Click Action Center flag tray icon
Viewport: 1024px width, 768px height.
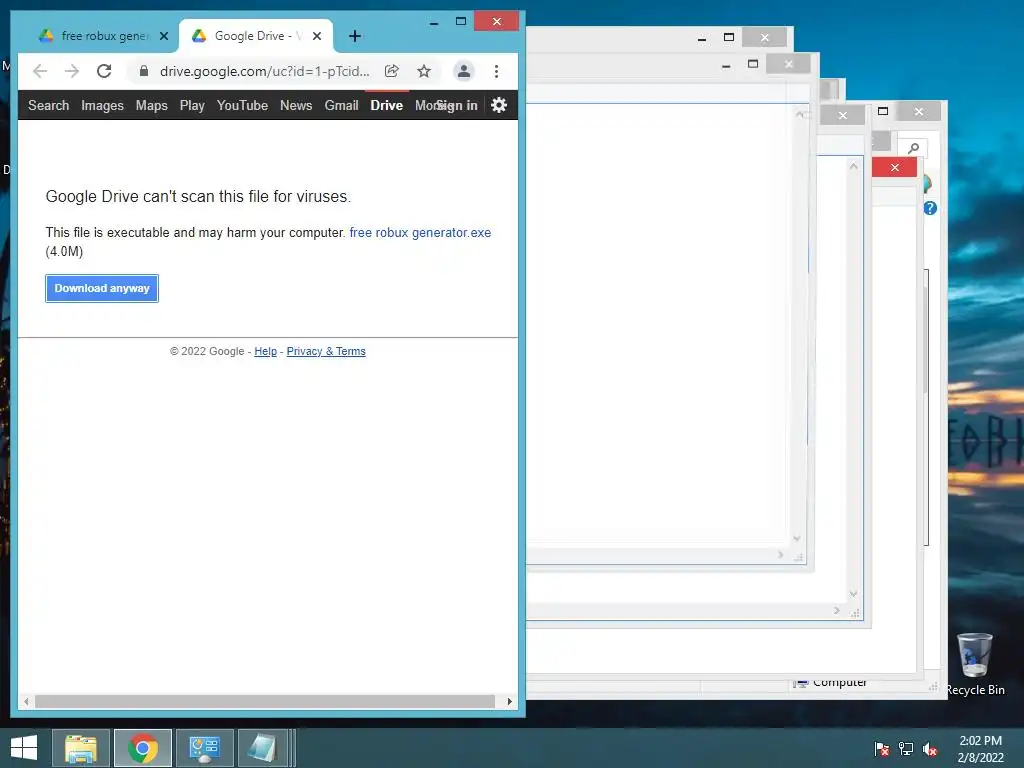(x=882, y=748)
